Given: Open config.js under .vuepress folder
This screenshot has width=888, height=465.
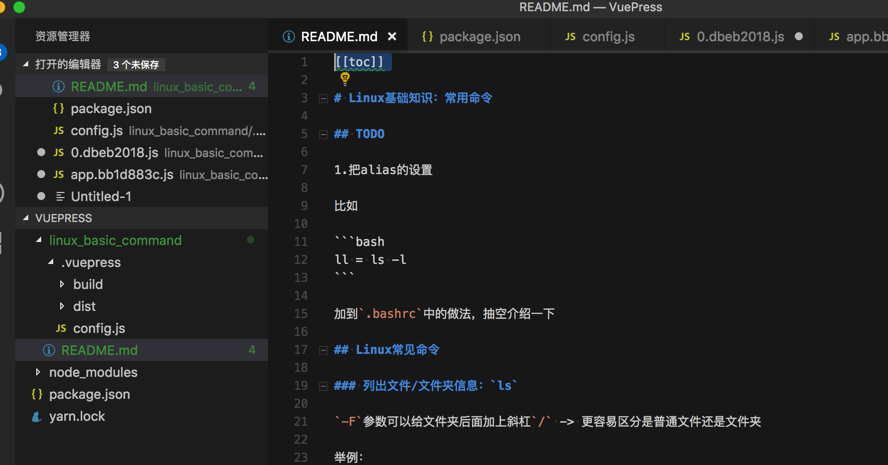Looking at the screenshot, I should click(x=142, y=329).
